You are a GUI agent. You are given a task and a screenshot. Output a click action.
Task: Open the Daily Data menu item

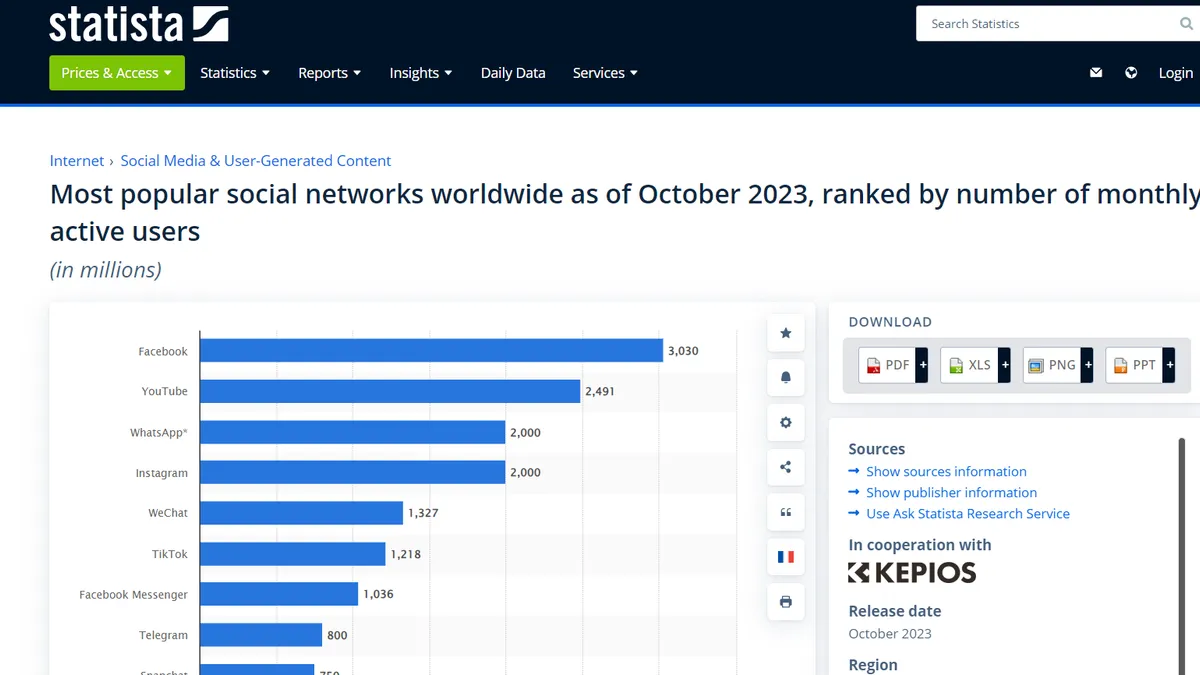tap(513, 73)
